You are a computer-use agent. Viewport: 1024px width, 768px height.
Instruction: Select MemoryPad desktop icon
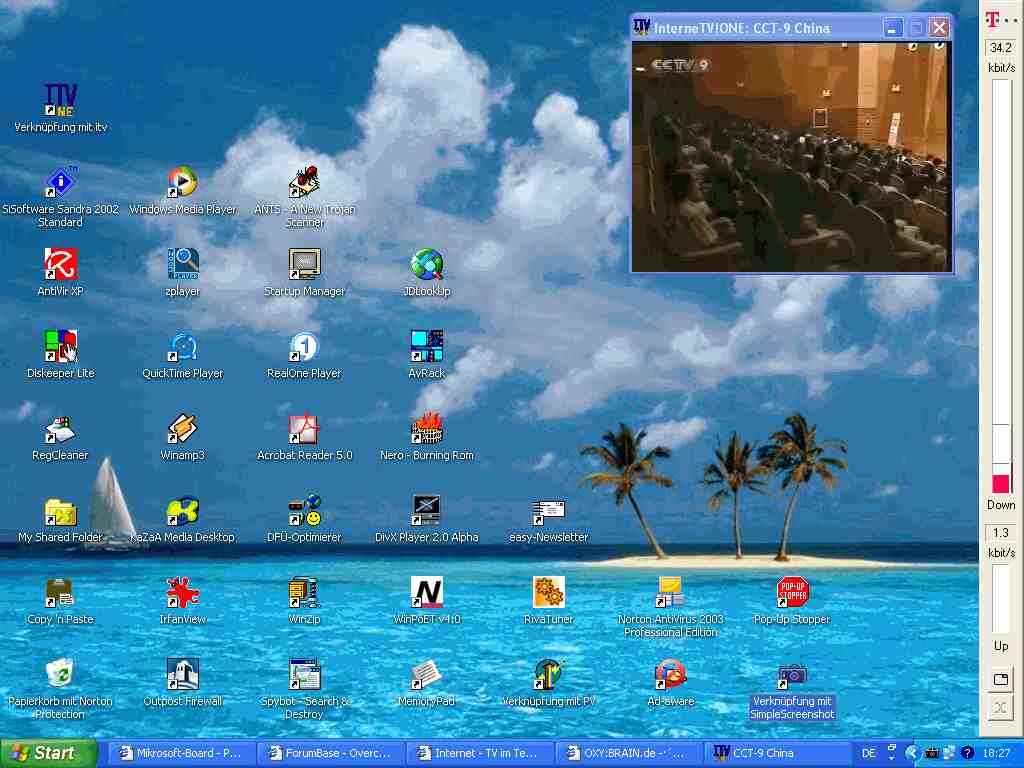pos(426,675)
